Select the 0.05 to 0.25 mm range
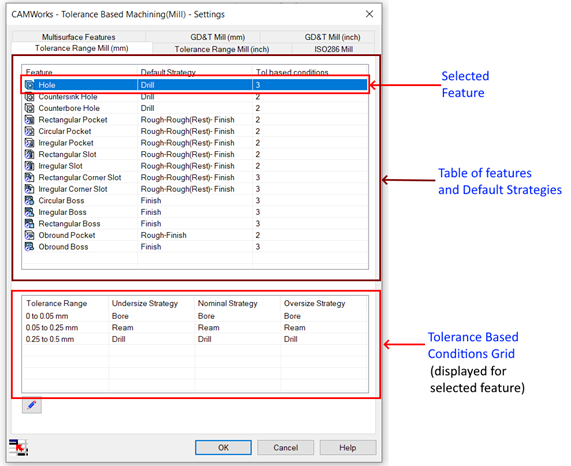571x466 pixels. coord(52,328)
